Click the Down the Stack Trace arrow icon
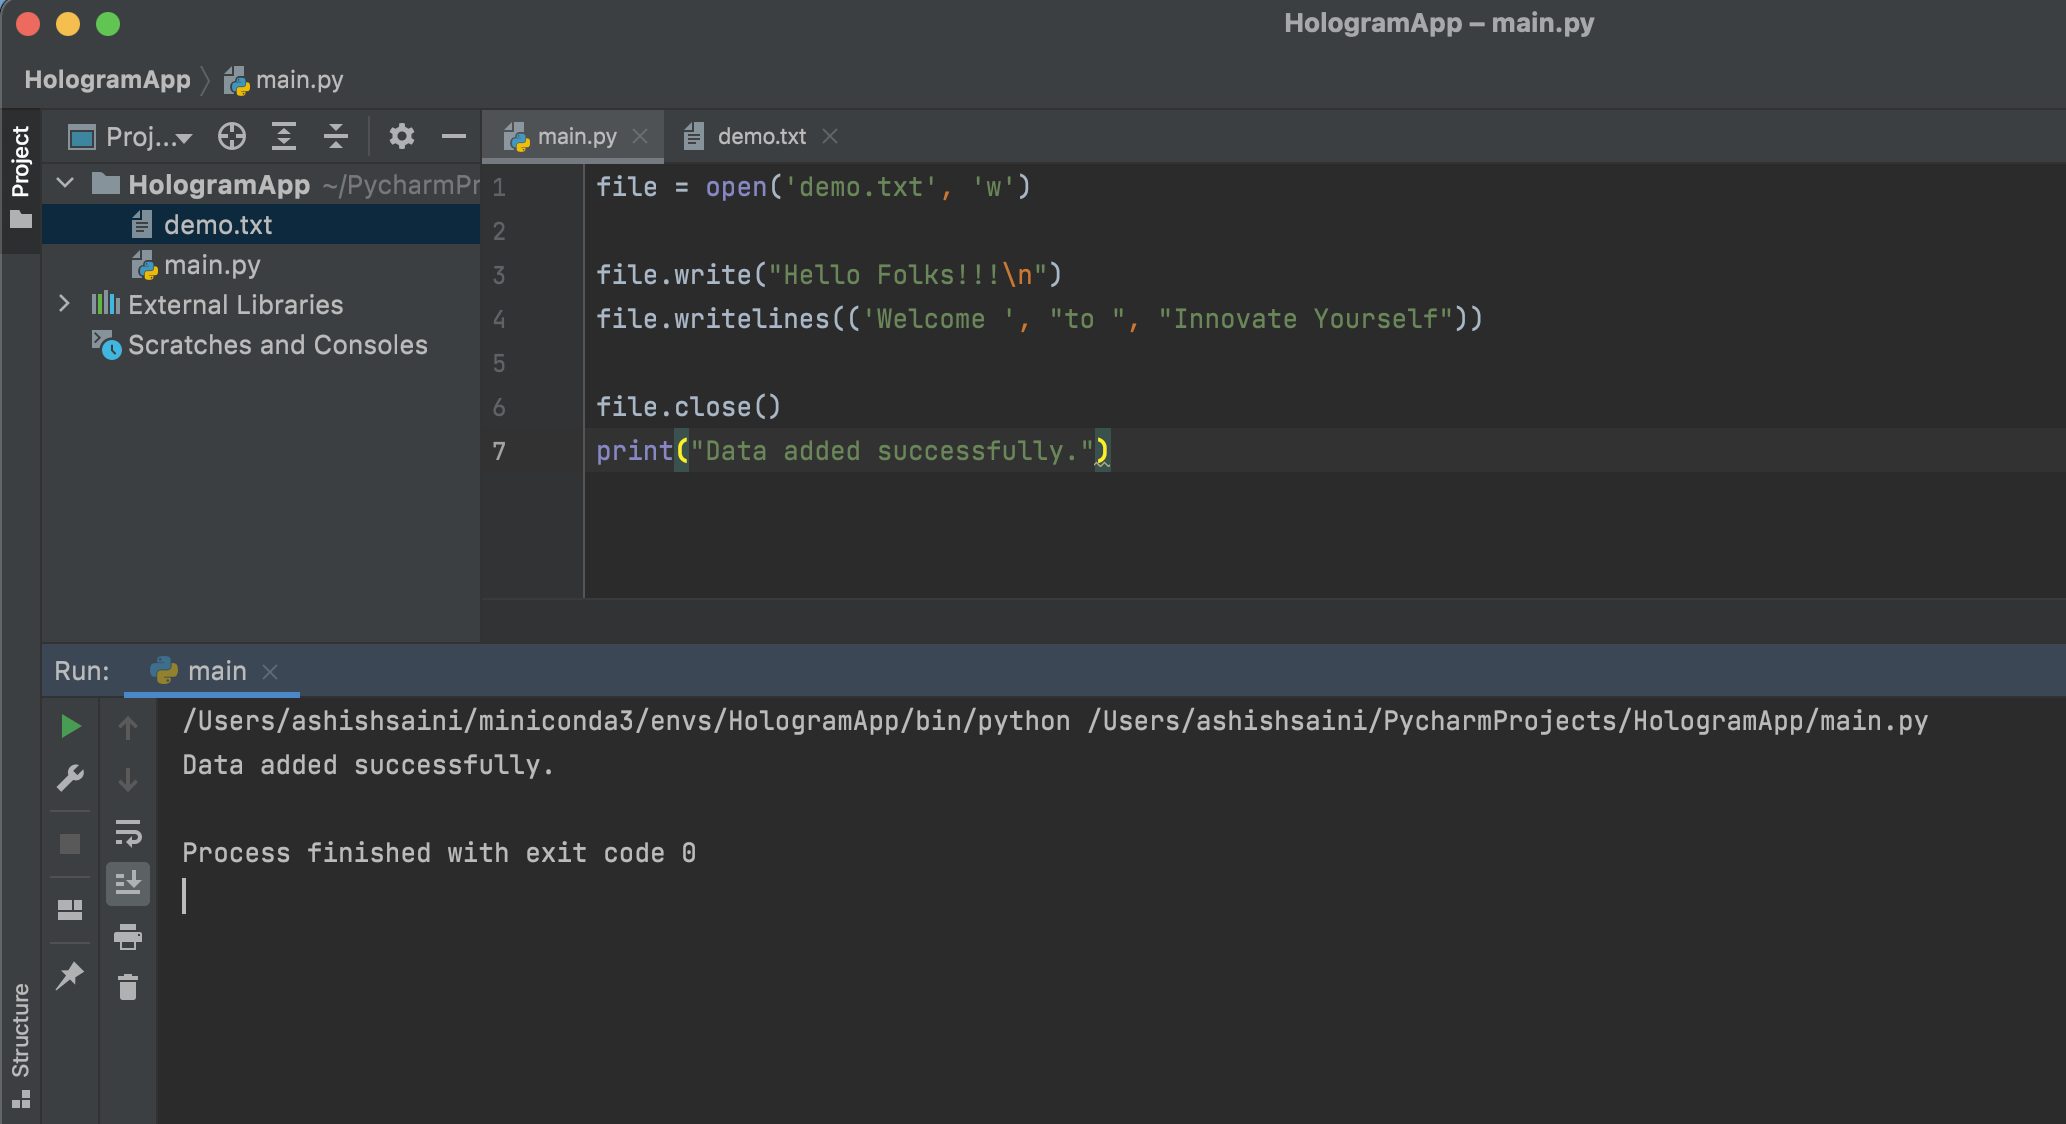 coord(128,779)
